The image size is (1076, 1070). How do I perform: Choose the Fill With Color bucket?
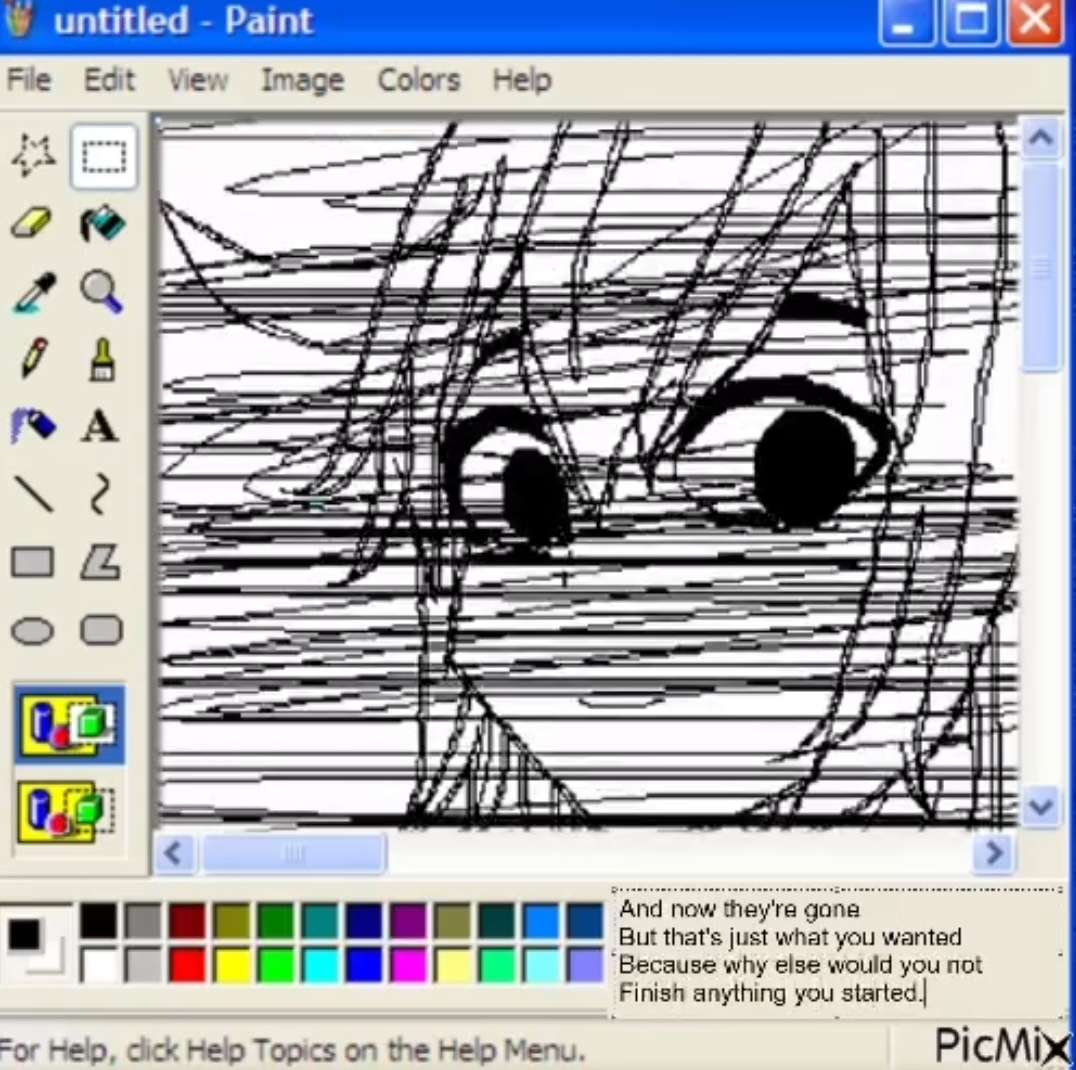102,224
